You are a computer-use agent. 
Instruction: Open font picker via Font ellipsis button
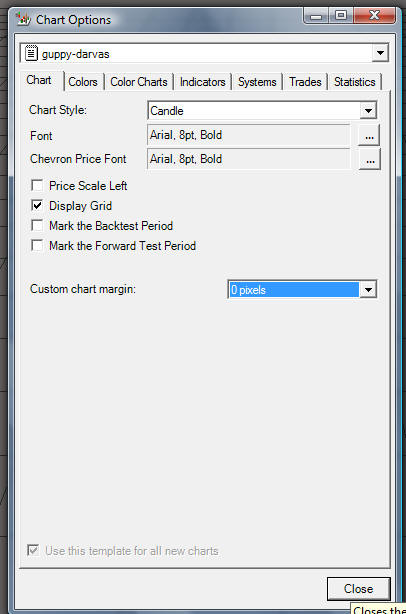point(369,135)
